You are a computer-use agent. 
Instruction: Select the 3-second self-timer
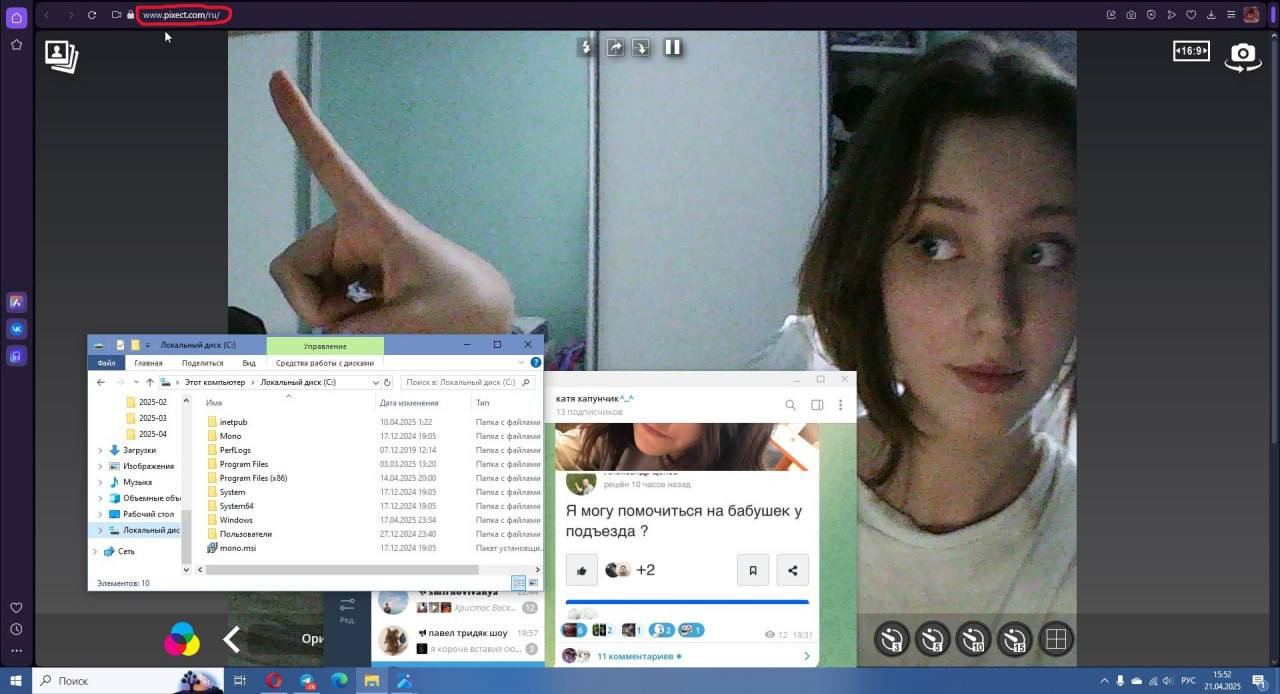(x=892, y=639)
